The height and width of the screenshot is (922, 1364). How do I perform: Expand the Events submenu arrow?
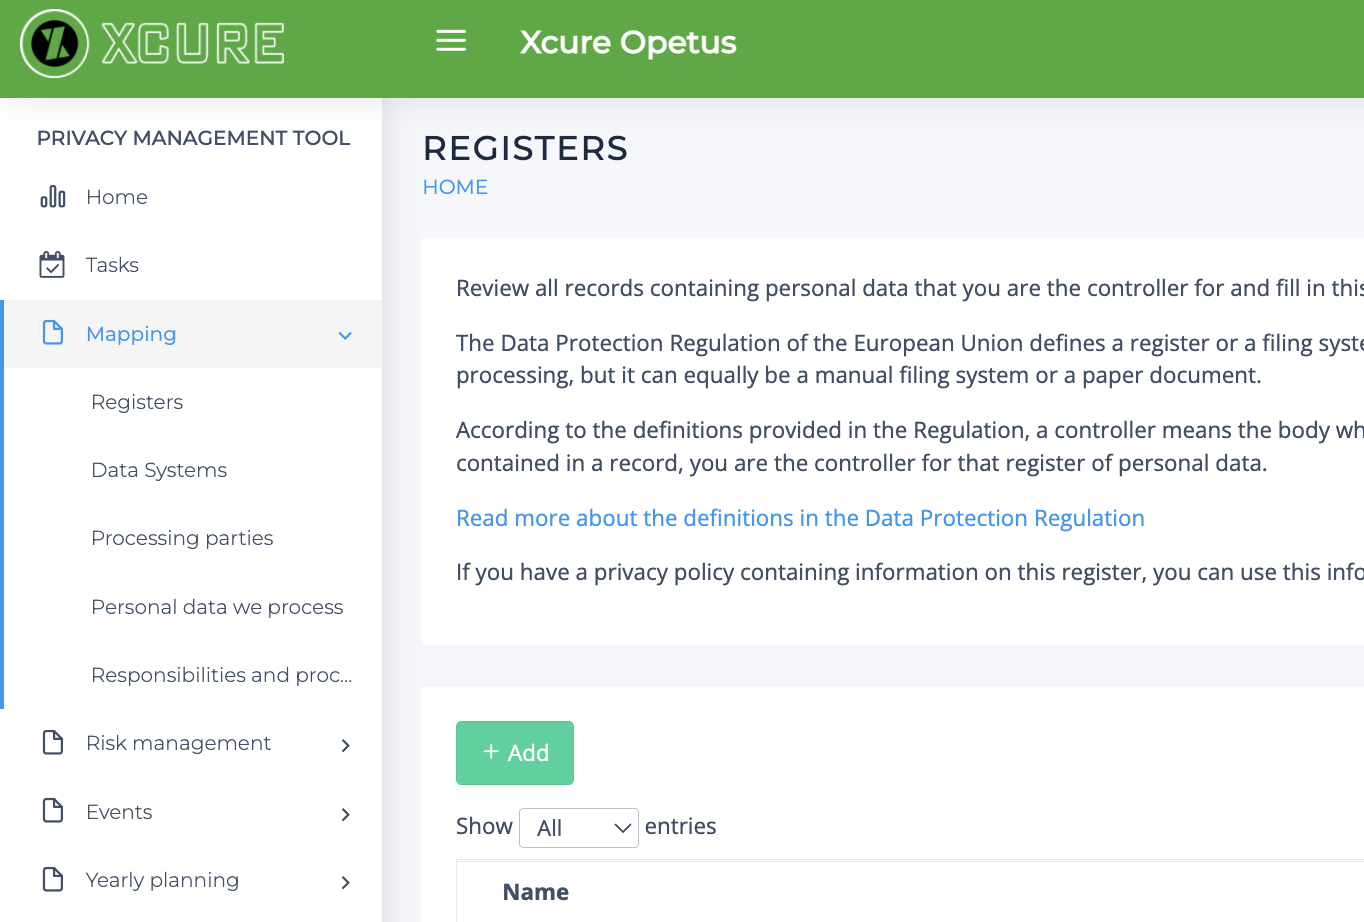pos(345,814)
